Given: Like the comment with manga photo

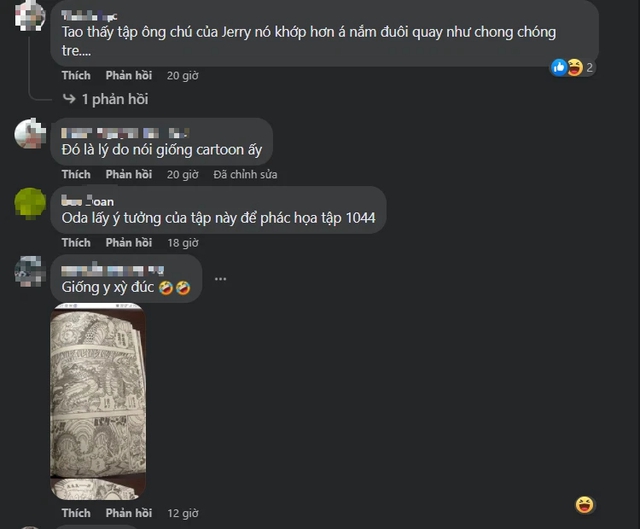Looking at the screenshot, I should coord(76,513).
